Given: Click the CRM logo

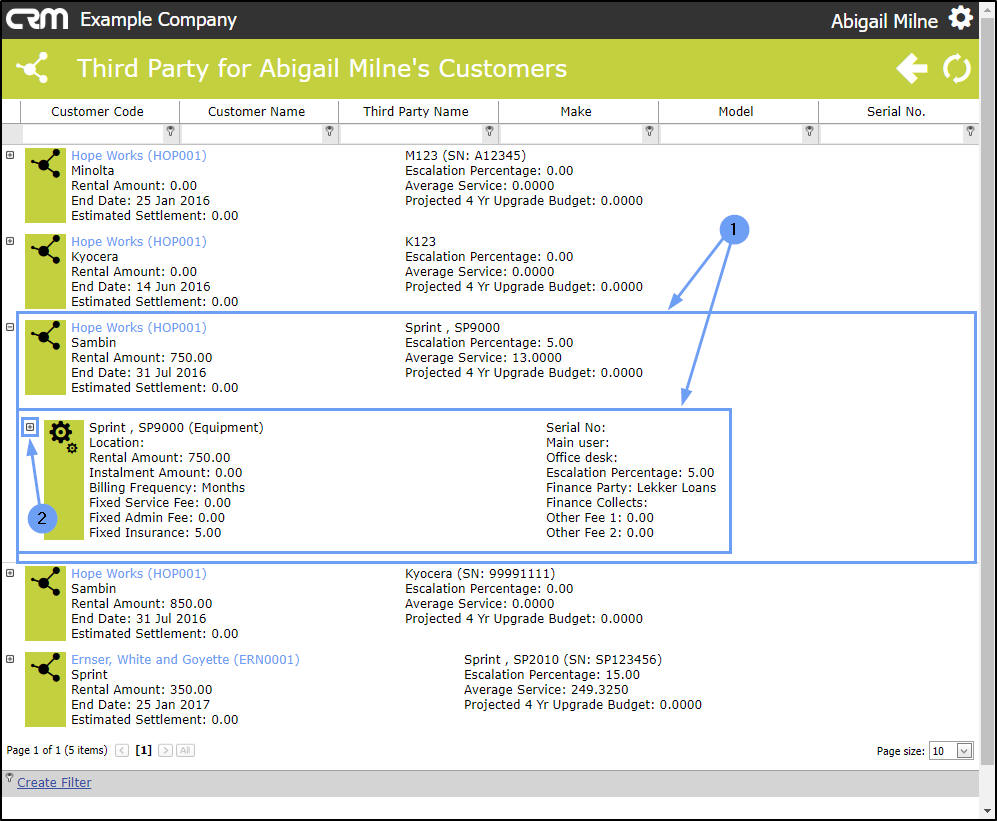Looking at the screenshot, I should pyautogui.click(x=37, y=19).
